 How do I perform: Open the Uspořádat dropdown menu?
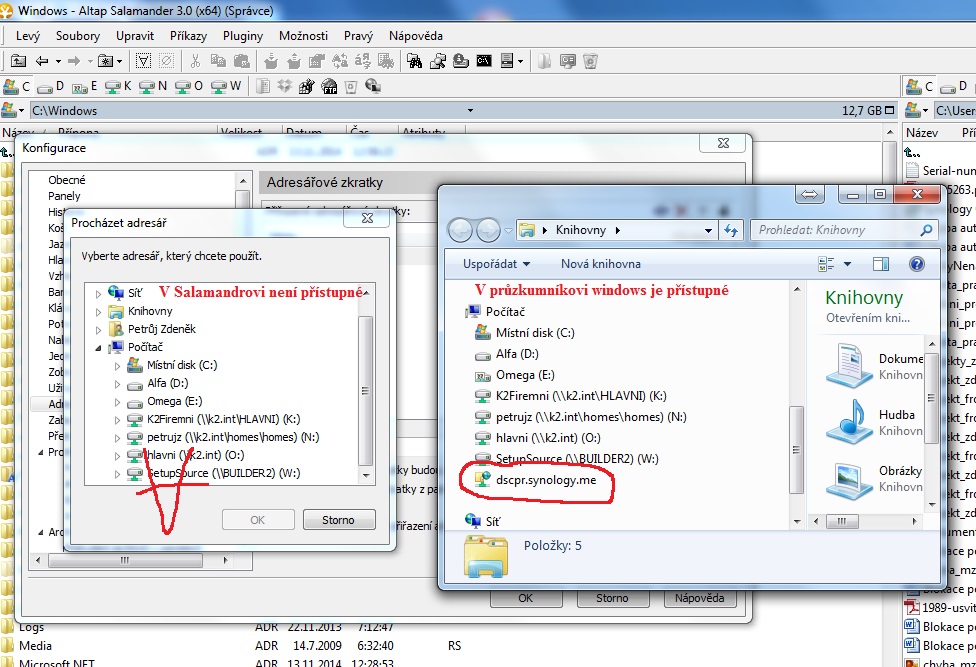coord(496,264)
